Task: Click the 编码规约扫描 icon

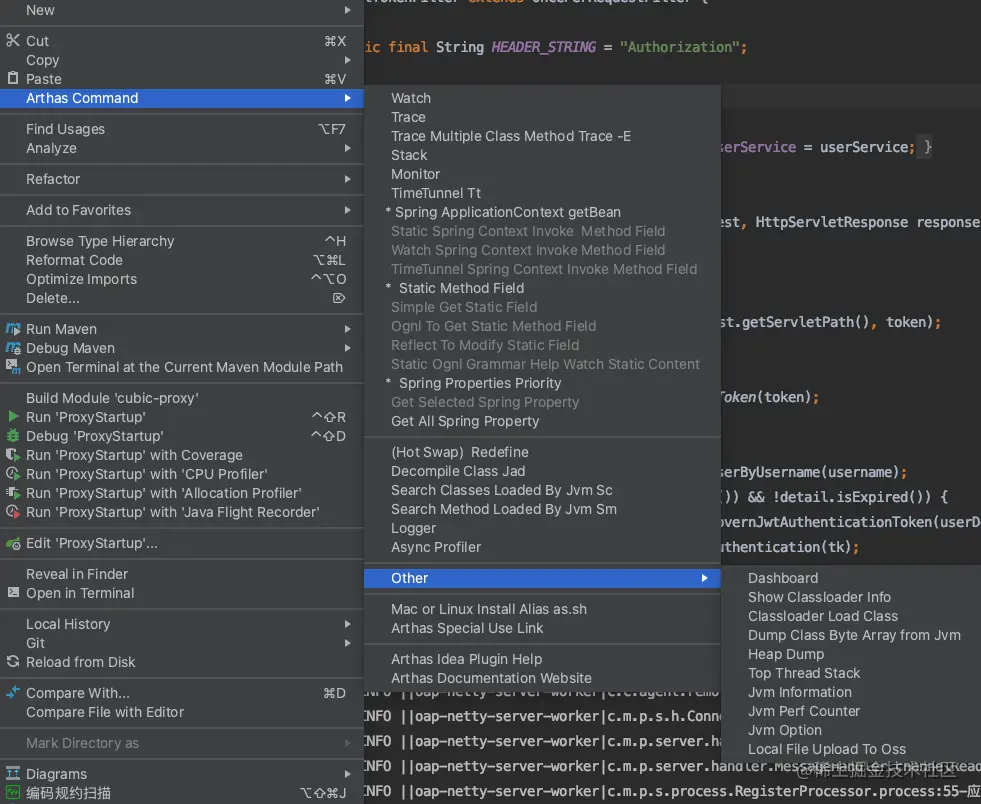Action: pos(13,793)
